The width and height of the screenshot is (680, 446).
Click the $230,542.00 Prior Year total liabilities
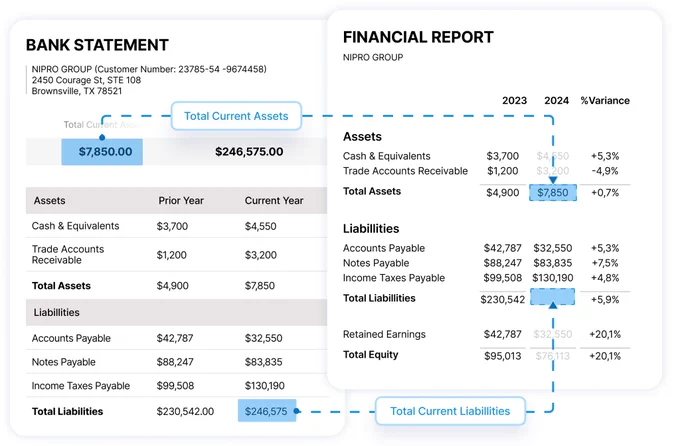[185, 411]
